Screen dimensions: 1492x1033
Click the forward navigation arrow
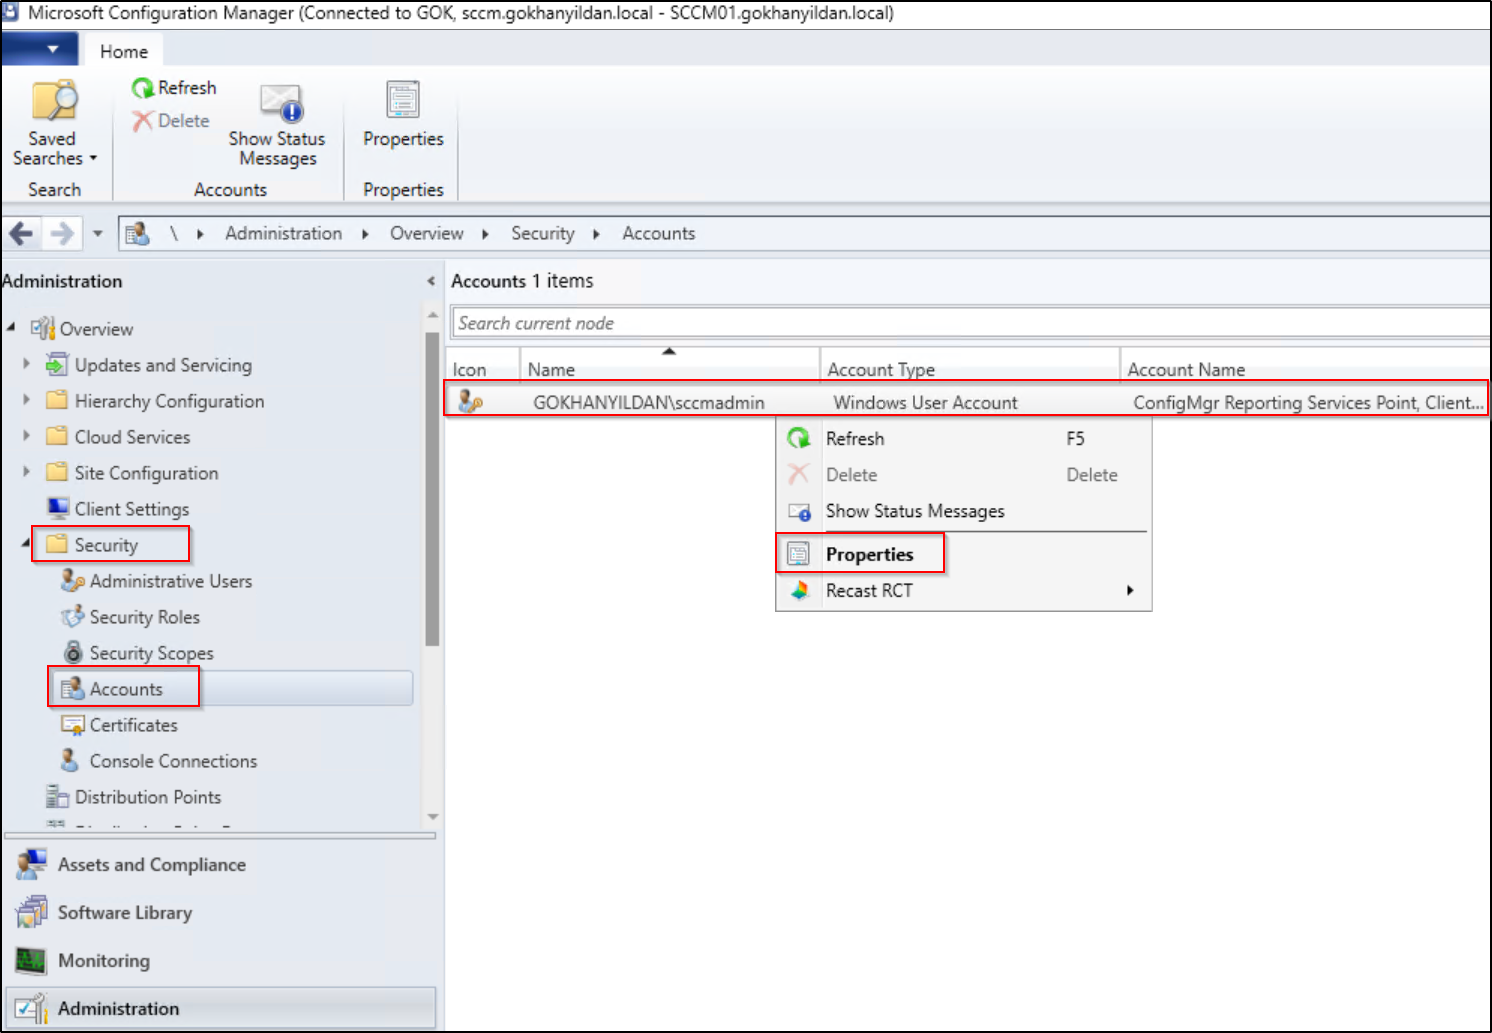point(62,234)
